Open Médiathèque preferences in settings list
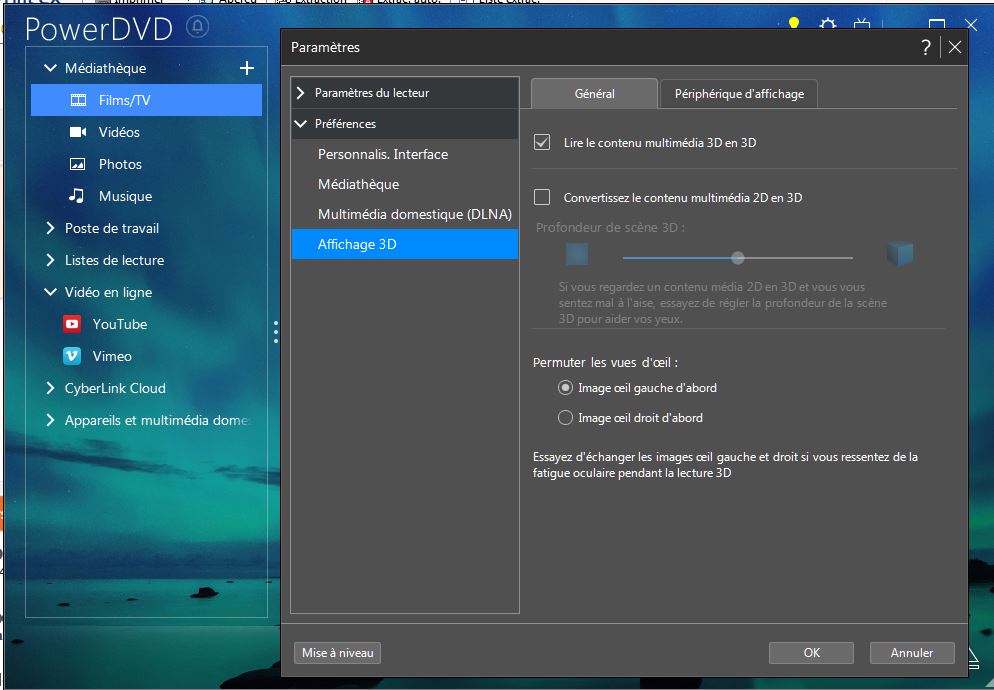The height and width of the screenshot is (690, 994). click(404, 184)
